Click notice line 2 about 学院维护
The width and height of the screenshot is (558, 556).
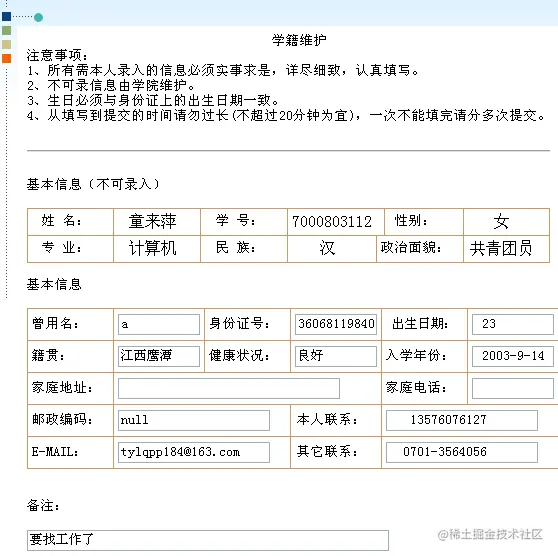point(111,85)
